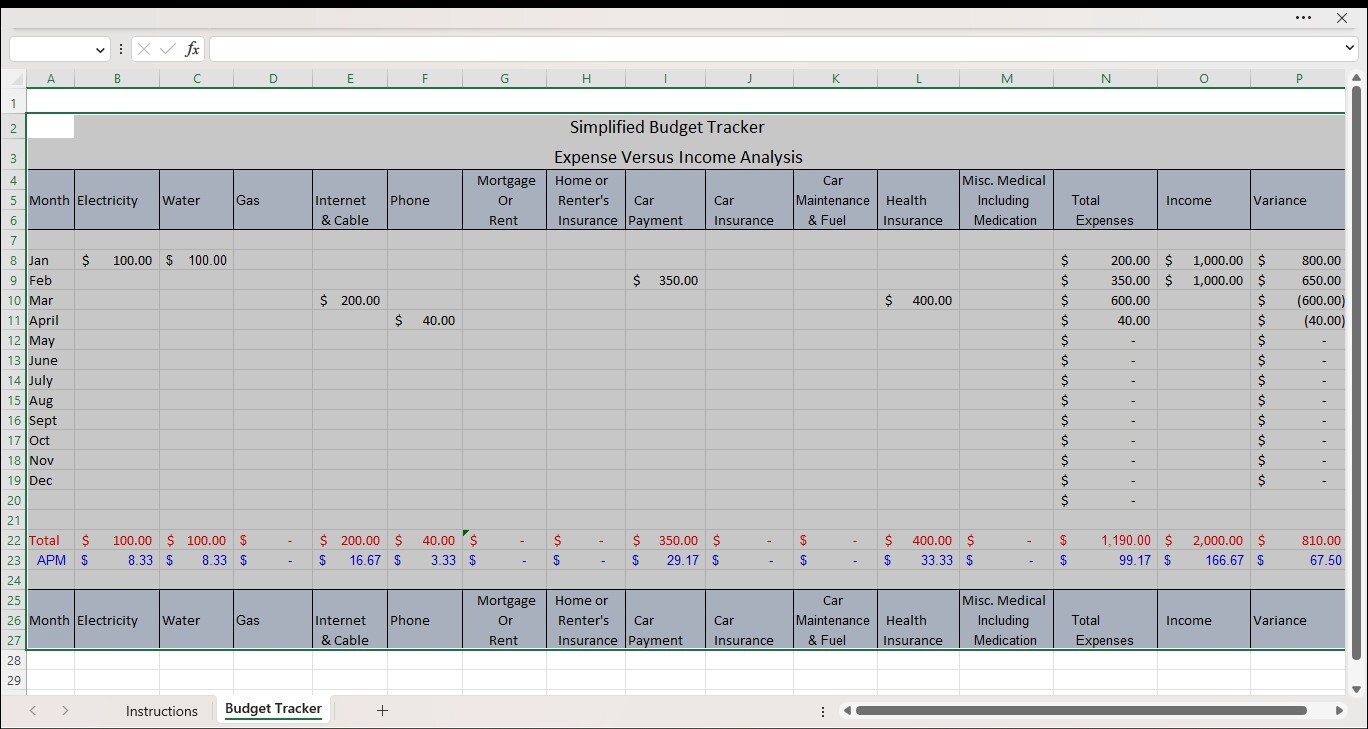1368x729 pixels.
Task: Click the 'Feb' month cell
Action: (50, 280)
